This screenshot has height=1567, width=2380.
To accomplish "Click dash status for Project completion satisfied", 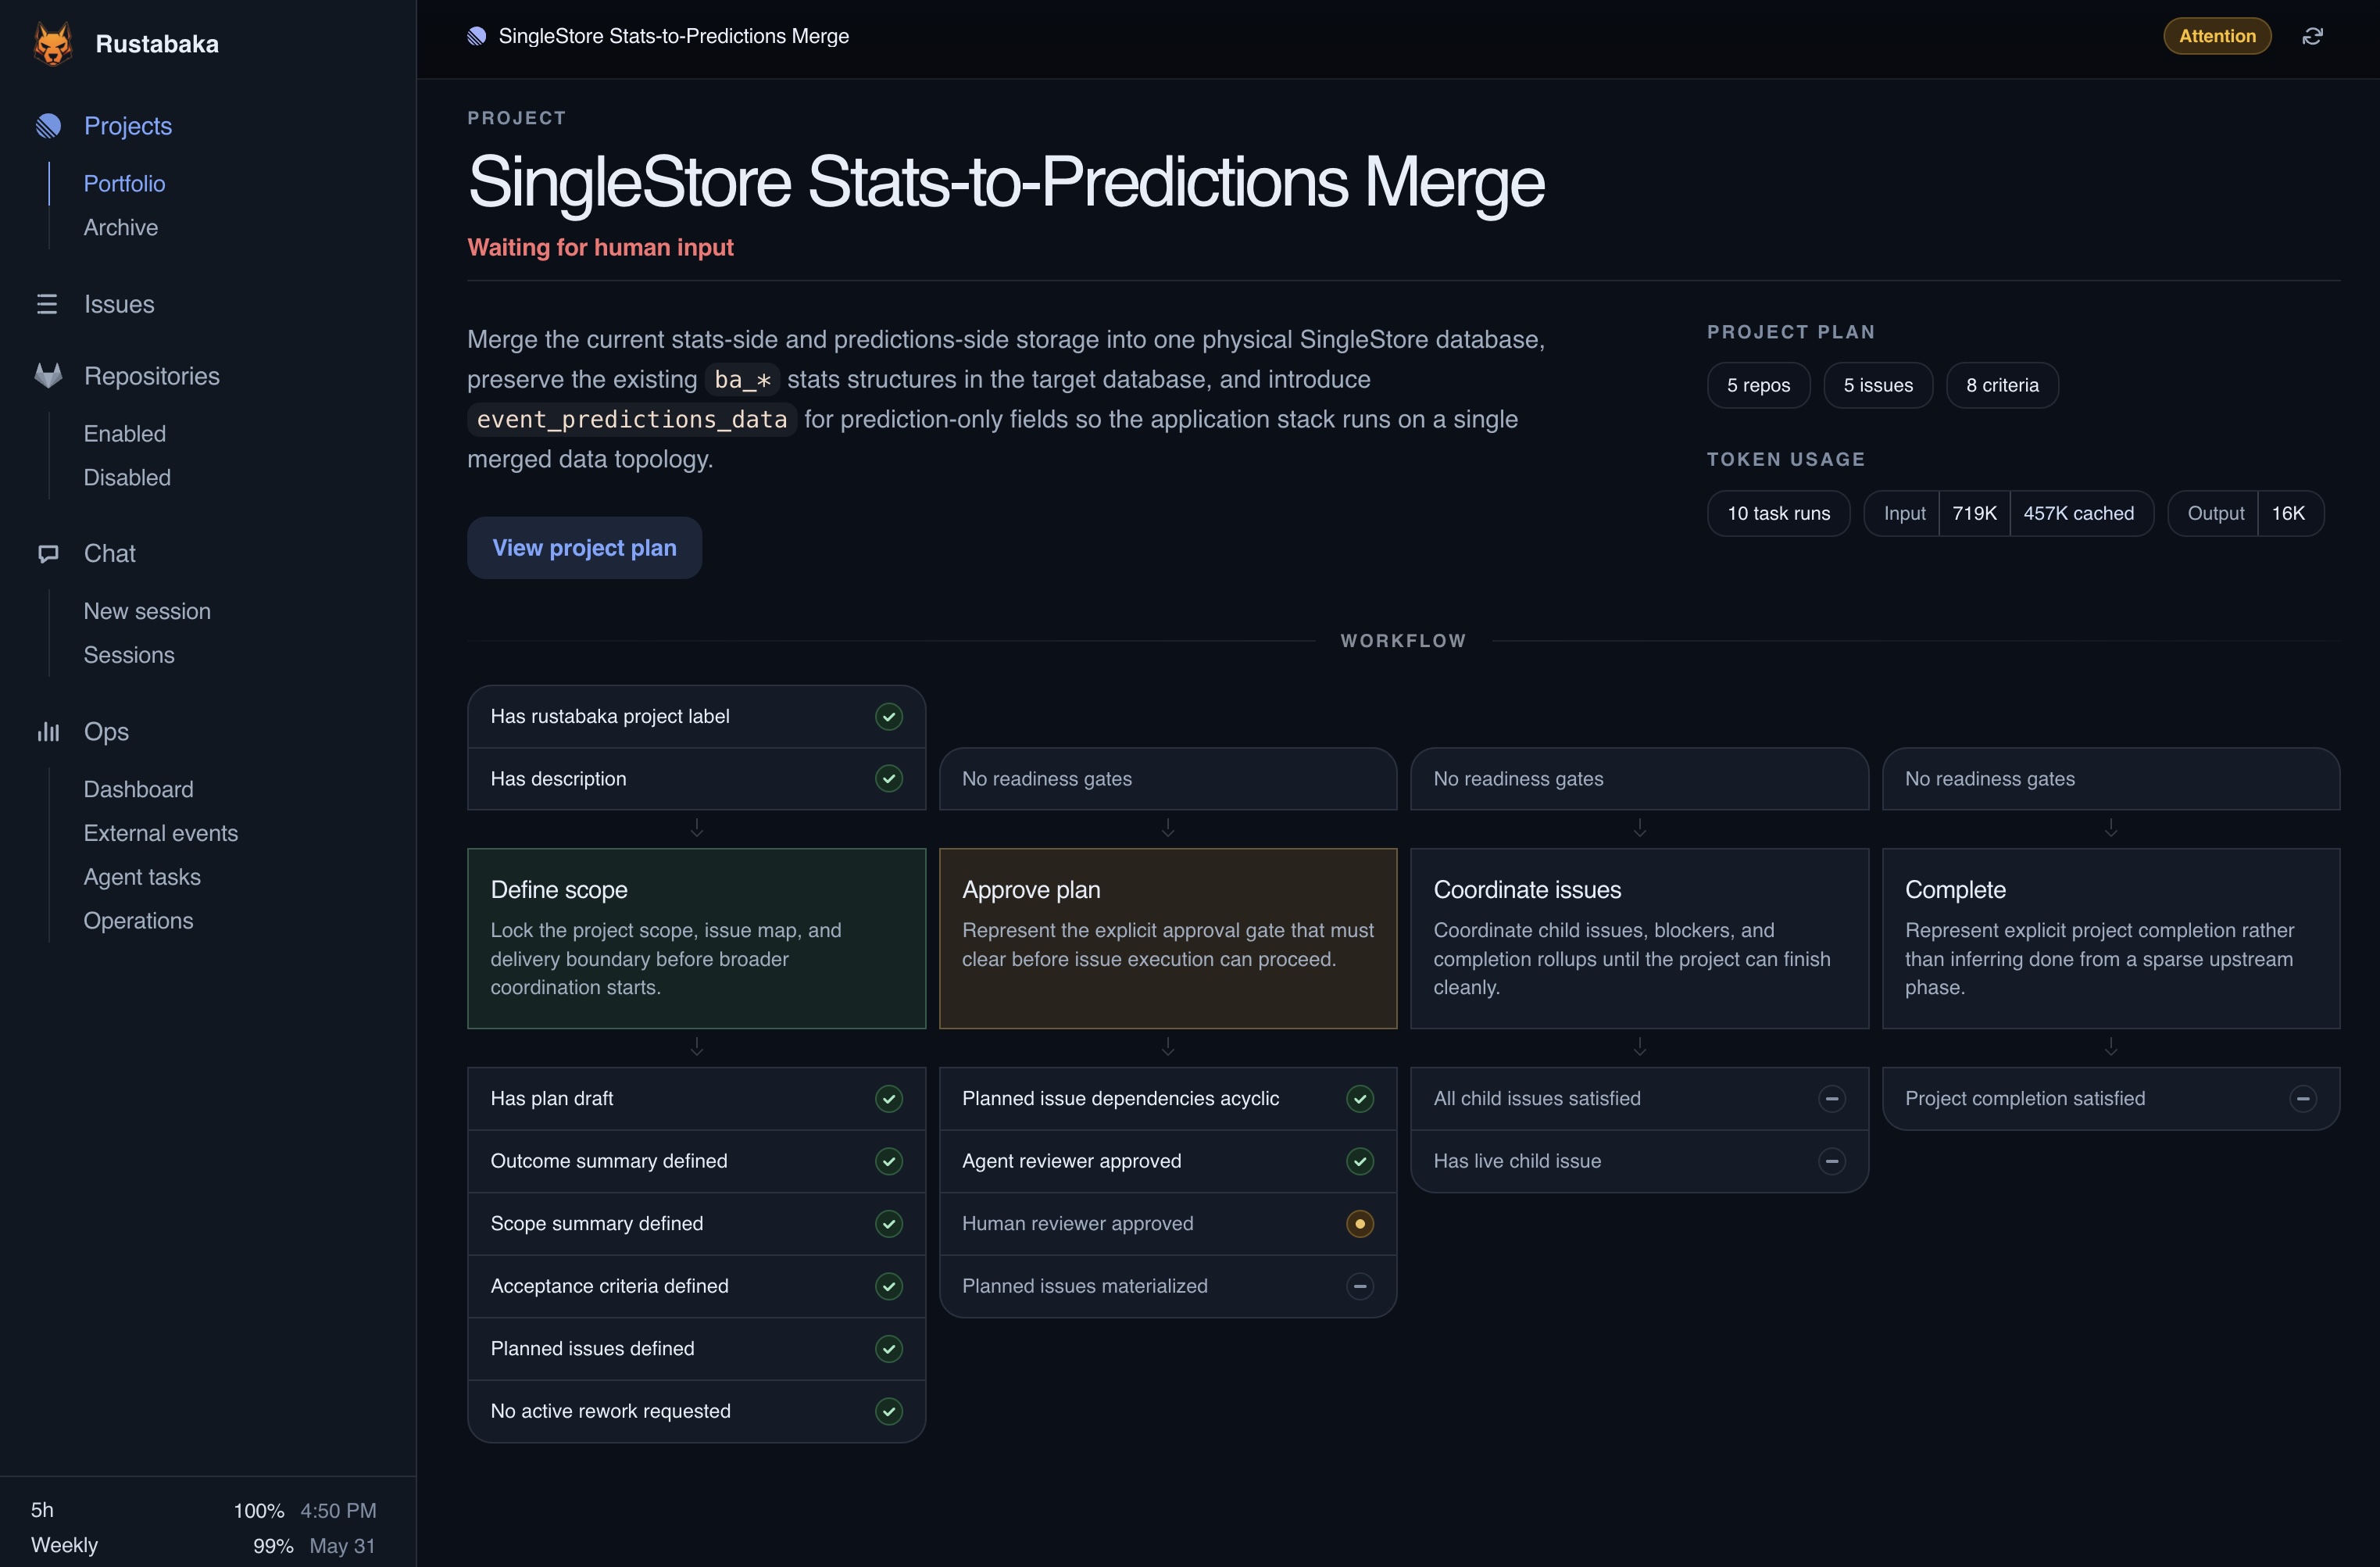I will pos(2303,1098).
